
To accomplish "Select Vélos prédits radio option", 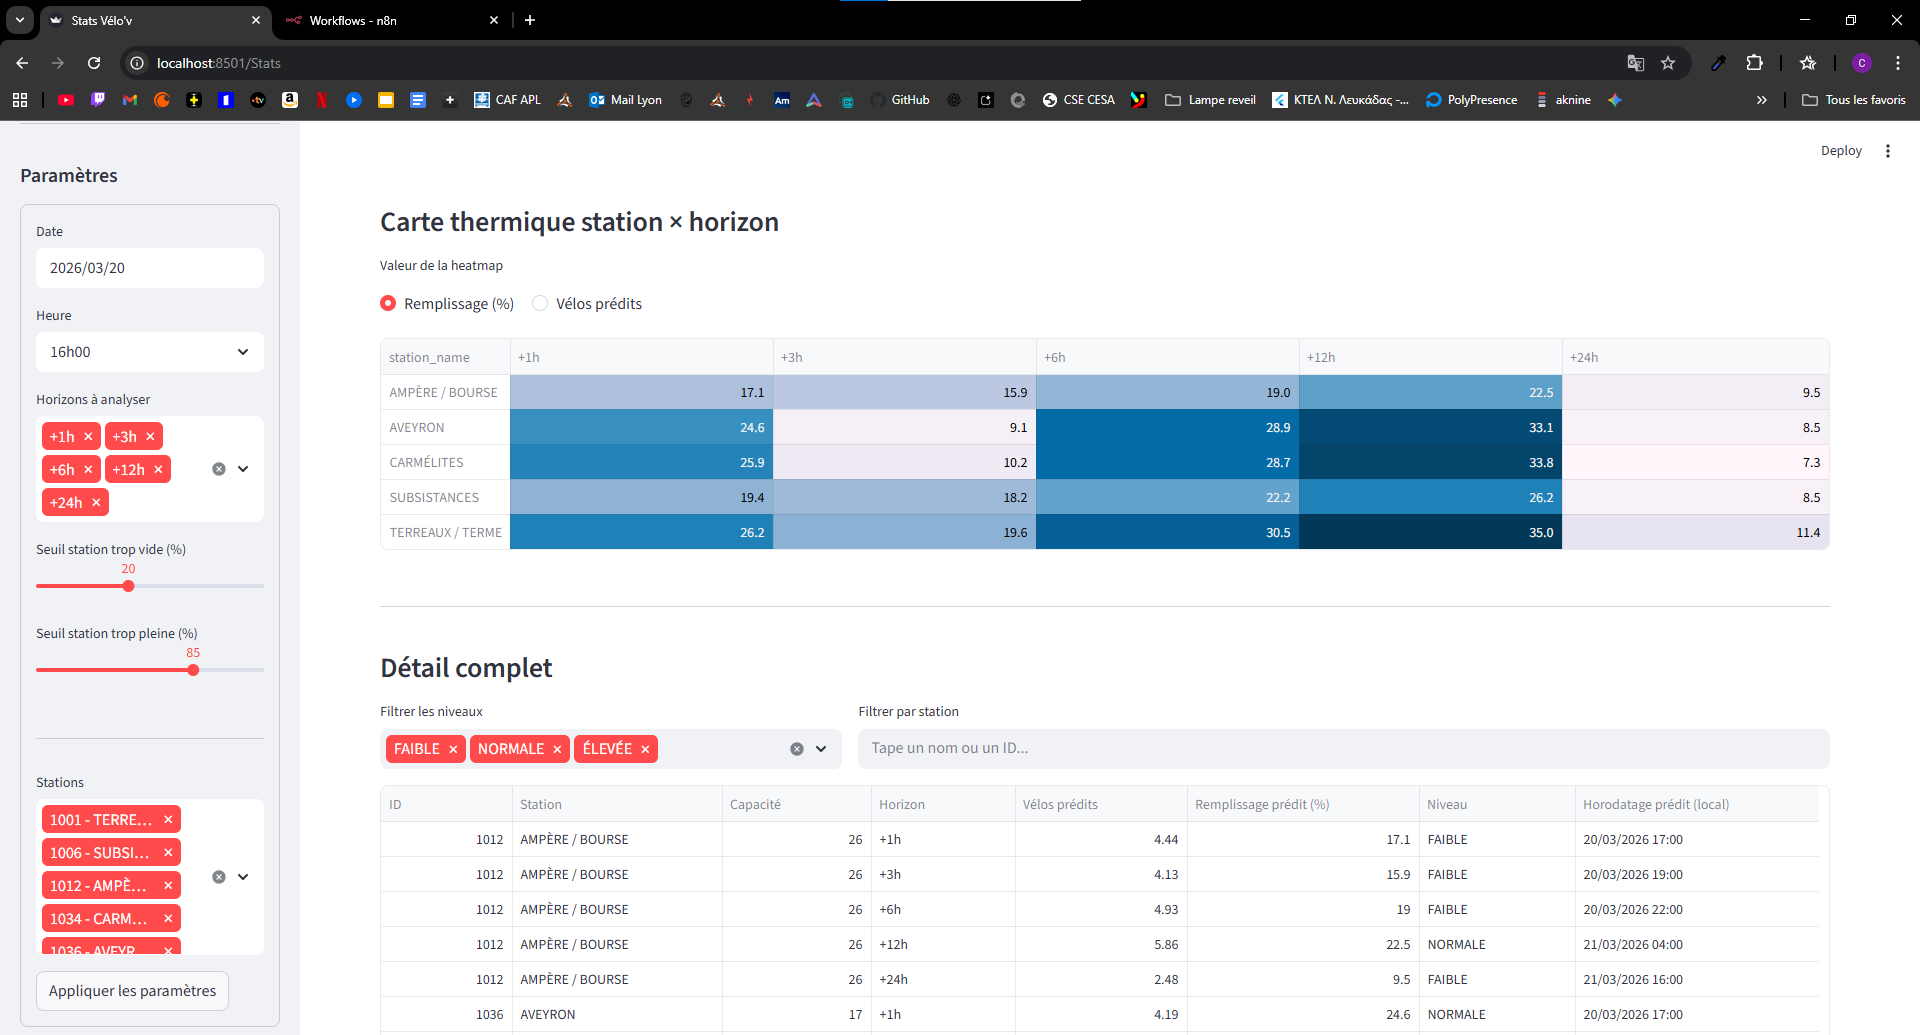I will click(540, 304).
